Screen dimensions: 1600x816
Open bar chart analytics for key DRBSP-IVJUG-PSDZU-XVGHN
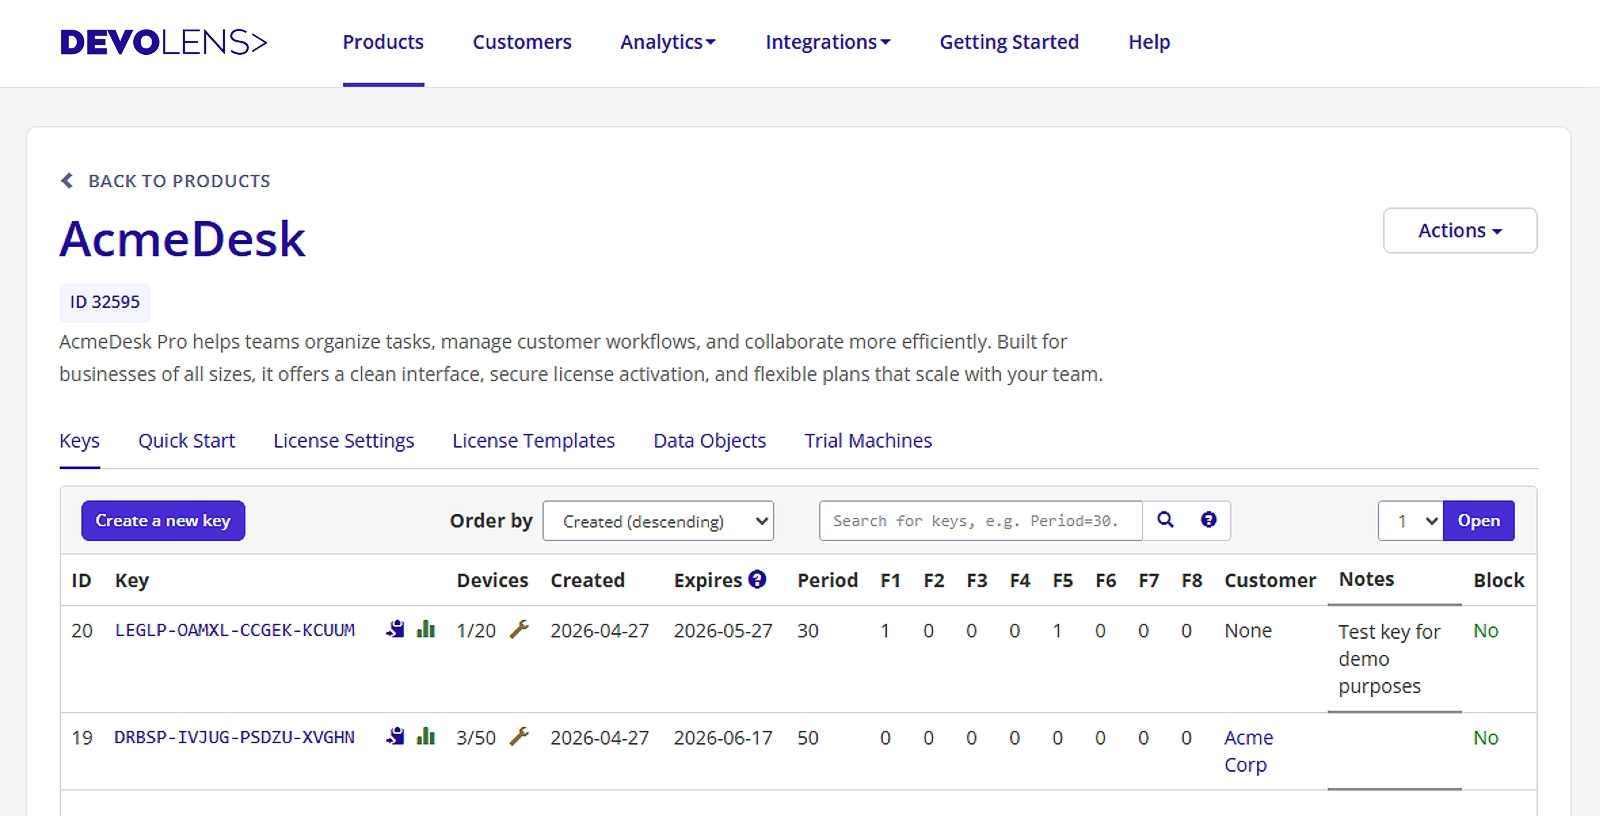(x=426, y=736)
